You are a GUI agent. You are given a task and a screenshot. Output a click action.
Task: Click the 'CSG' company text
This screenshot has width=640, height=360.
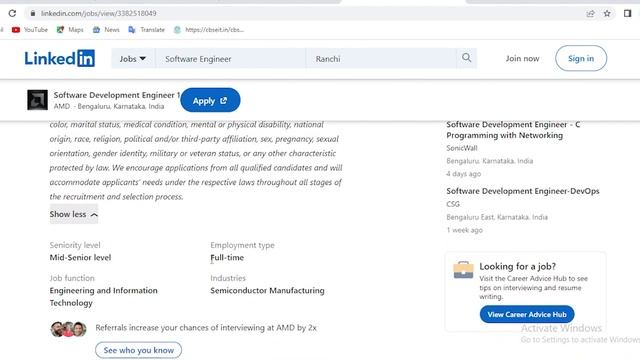(x=453, y=204)
